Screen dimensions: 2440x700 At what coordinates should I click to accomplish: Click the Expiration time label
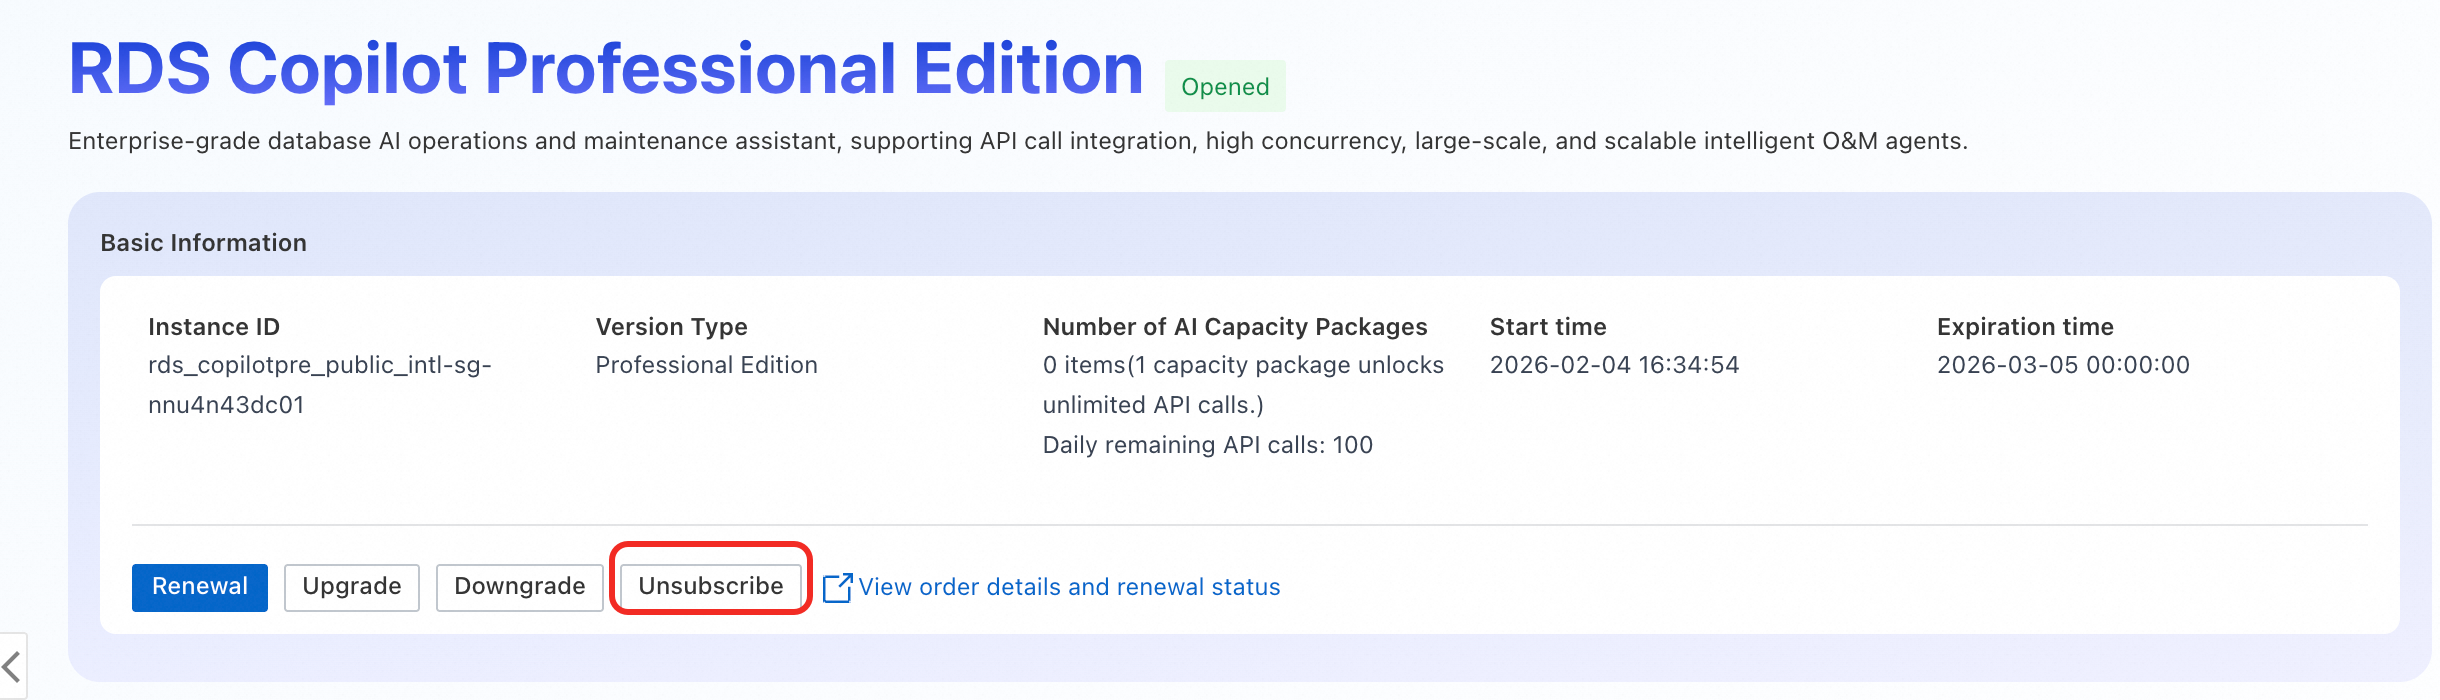(x=2025, y=327)
